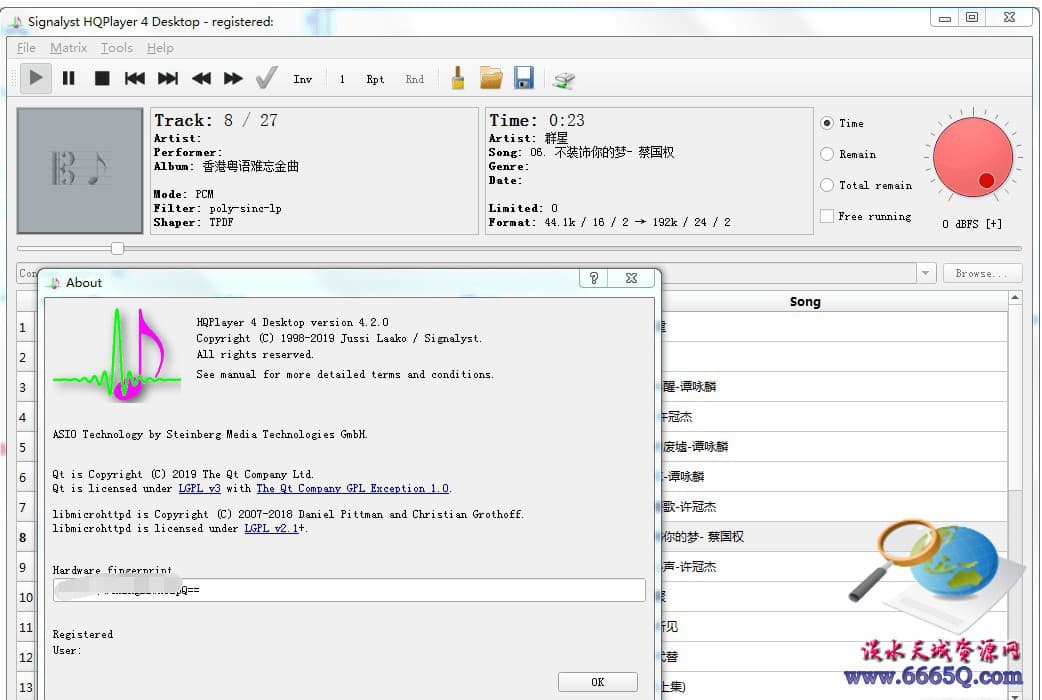
Task: Skip to next track
Action: (x=167, y=78)
